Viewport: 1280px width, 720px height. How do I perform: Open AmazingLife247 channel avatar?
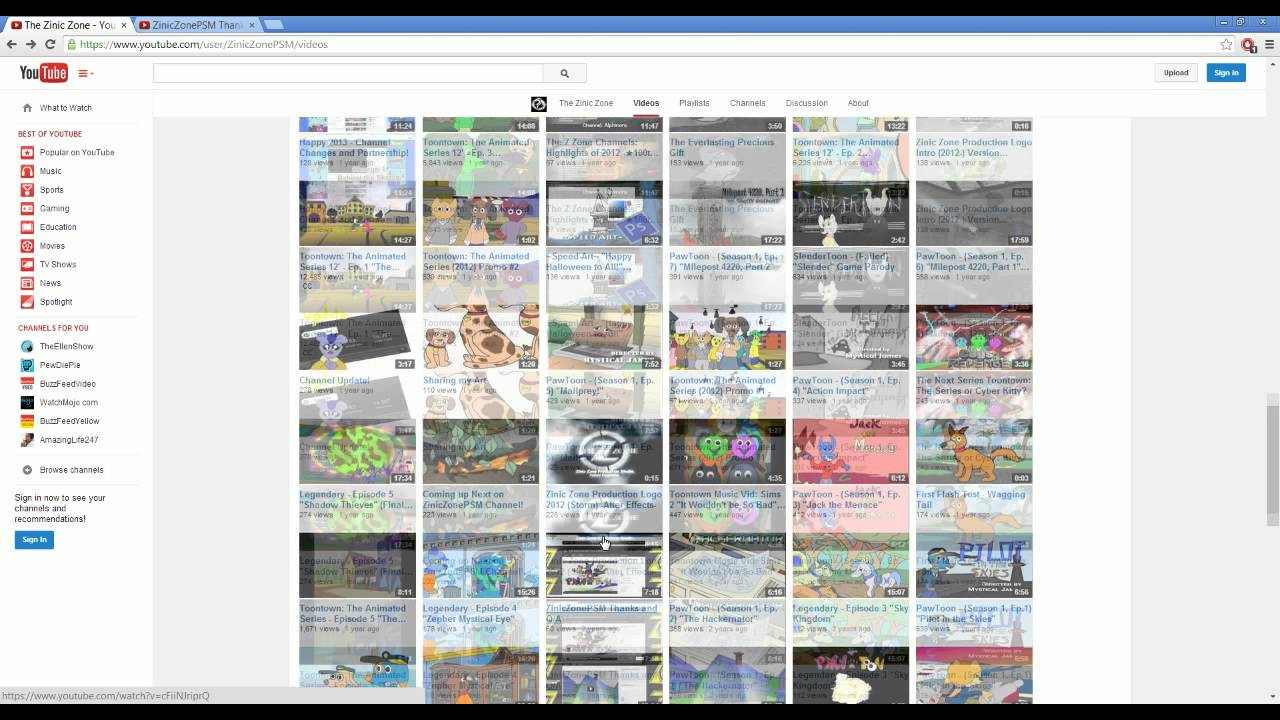27,440
